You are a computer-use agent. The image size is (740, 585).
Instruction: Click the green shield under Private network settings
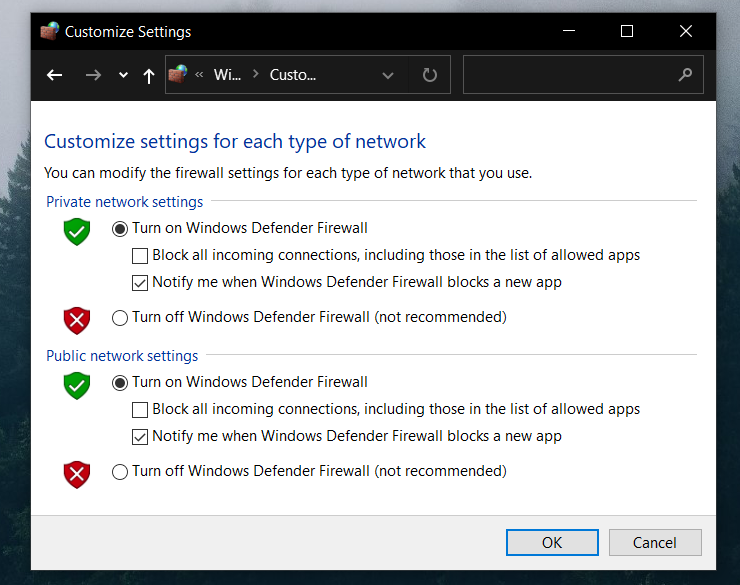(77, 232)
